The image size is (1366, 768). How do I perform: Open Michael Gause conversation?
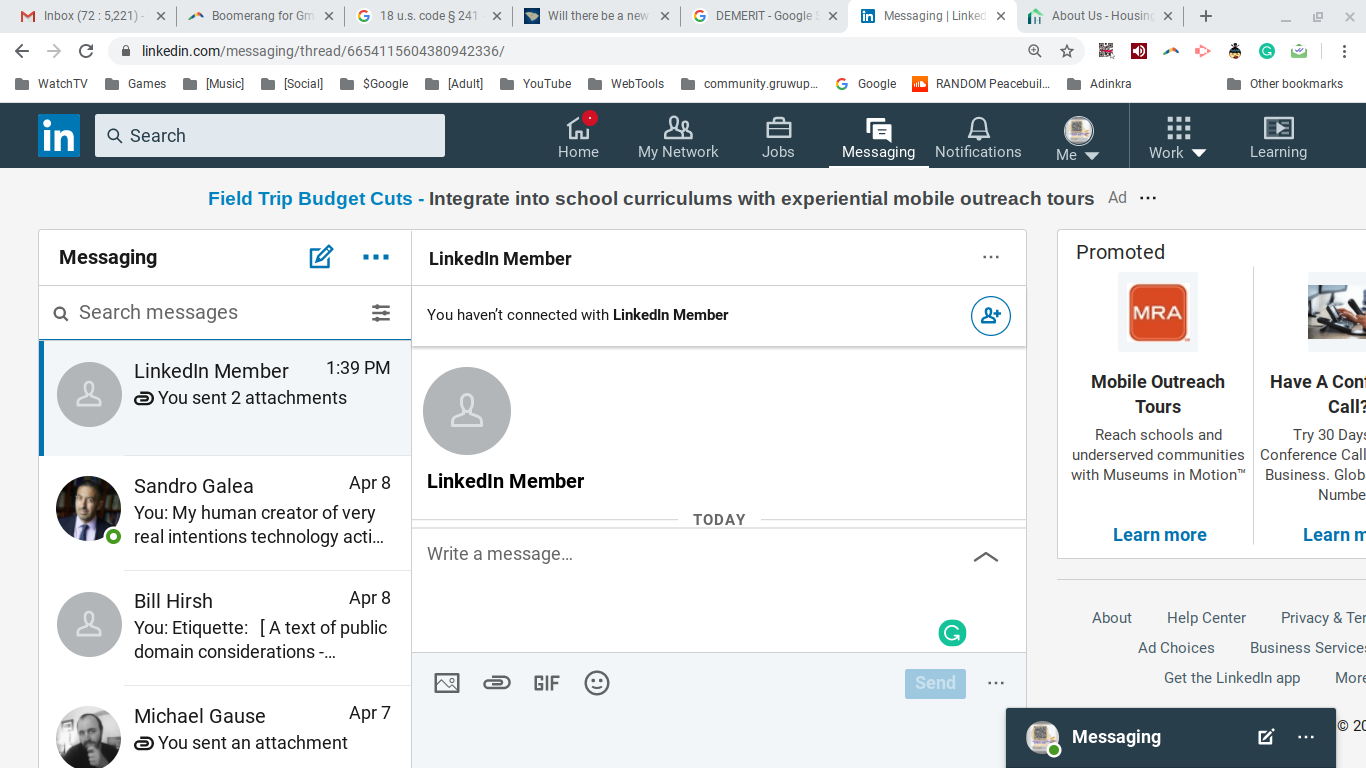225,728
